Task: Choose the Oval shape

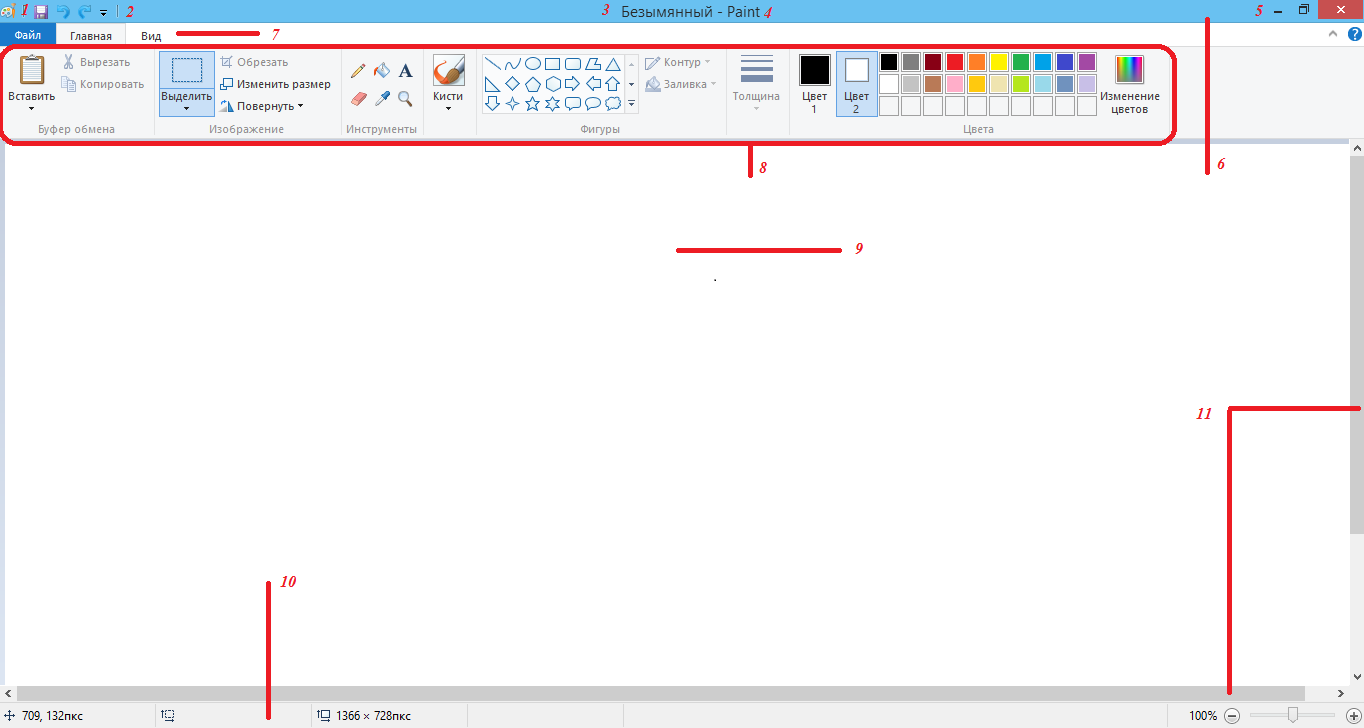Action: click(533, 64)
